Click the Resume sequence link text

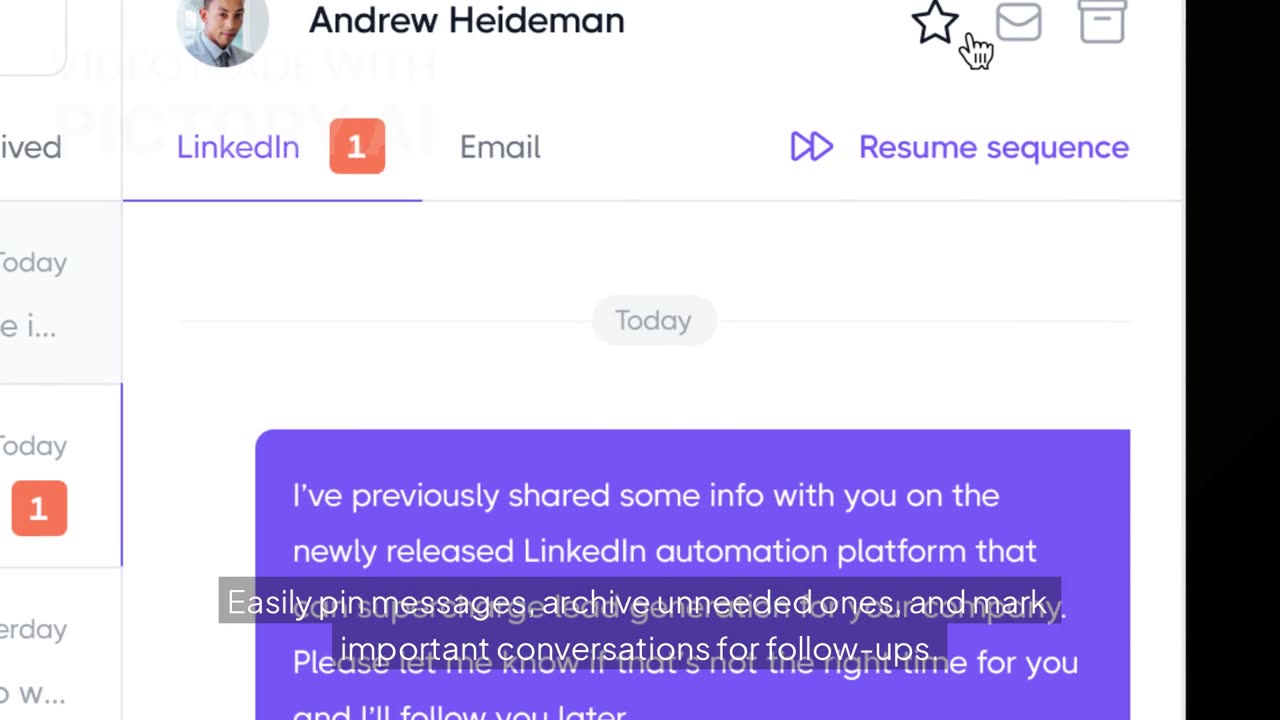point(993,147)
